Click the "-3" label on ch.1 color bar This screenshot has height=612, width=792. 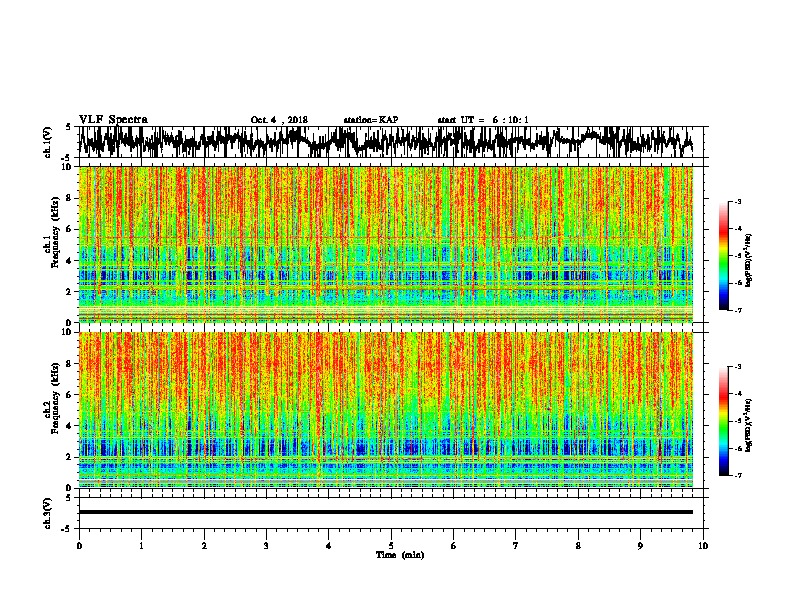pos(738,202)
